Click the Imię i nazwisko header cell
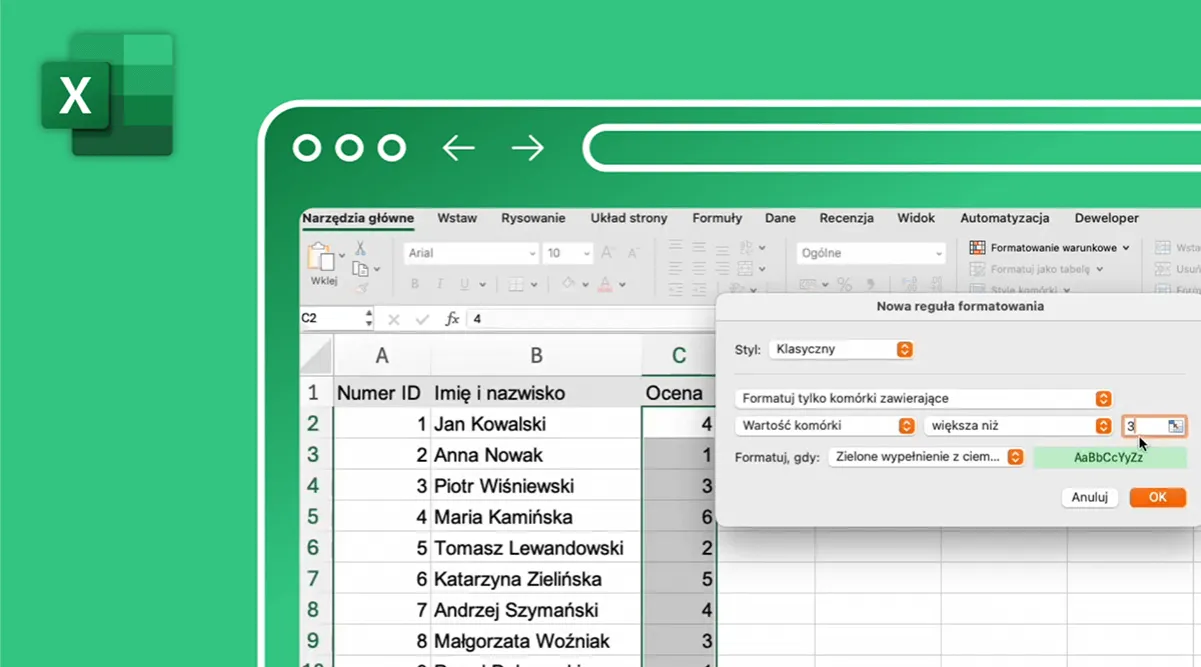The image size is (1201, 667). [536, 393]
